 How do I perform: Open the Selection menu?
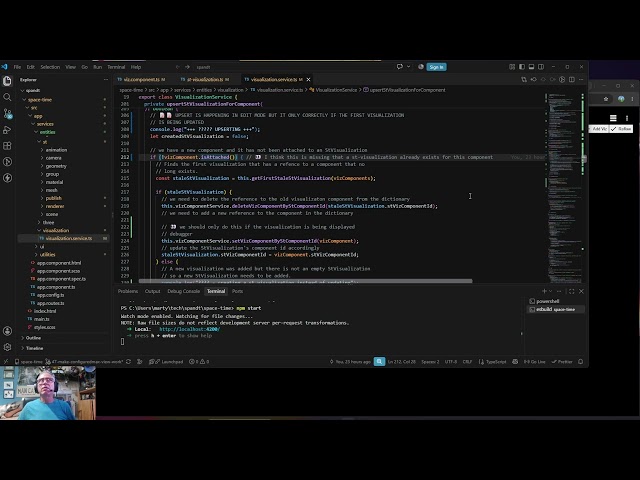click(x=50, y=67)
